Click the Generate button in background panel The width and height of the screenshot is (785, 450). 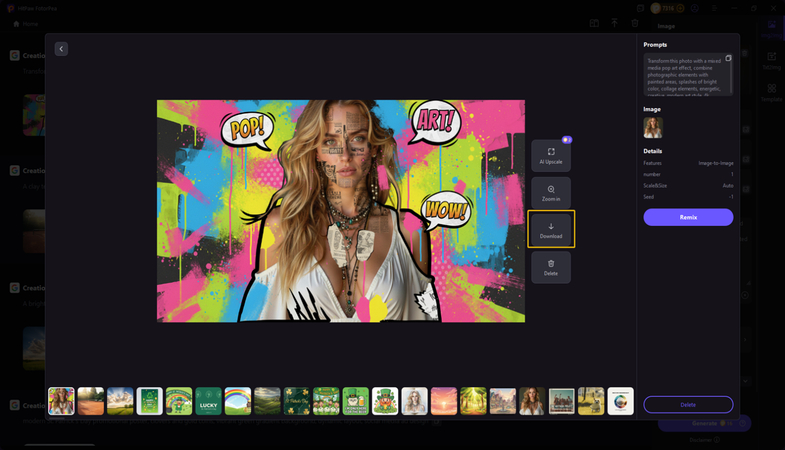704,423
